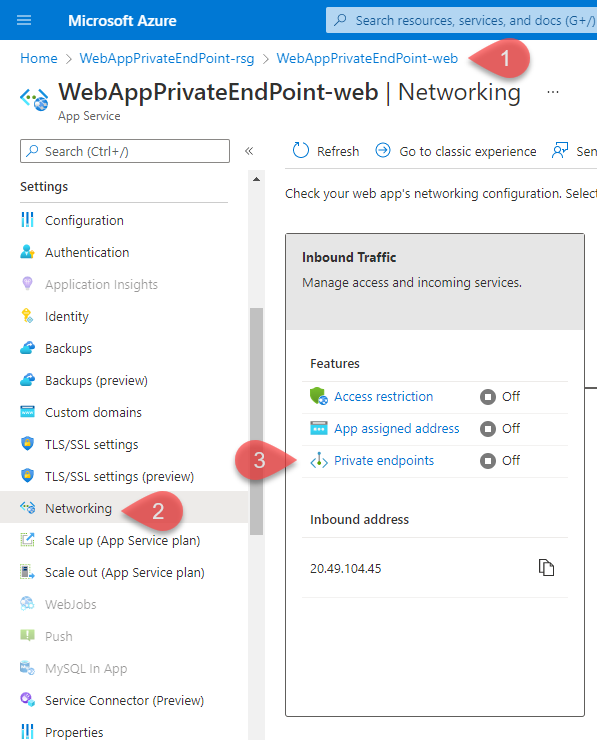Copy inbound address with the copy icon
Image resolution: width=597 pixels, height=740 pixels.
546,568
